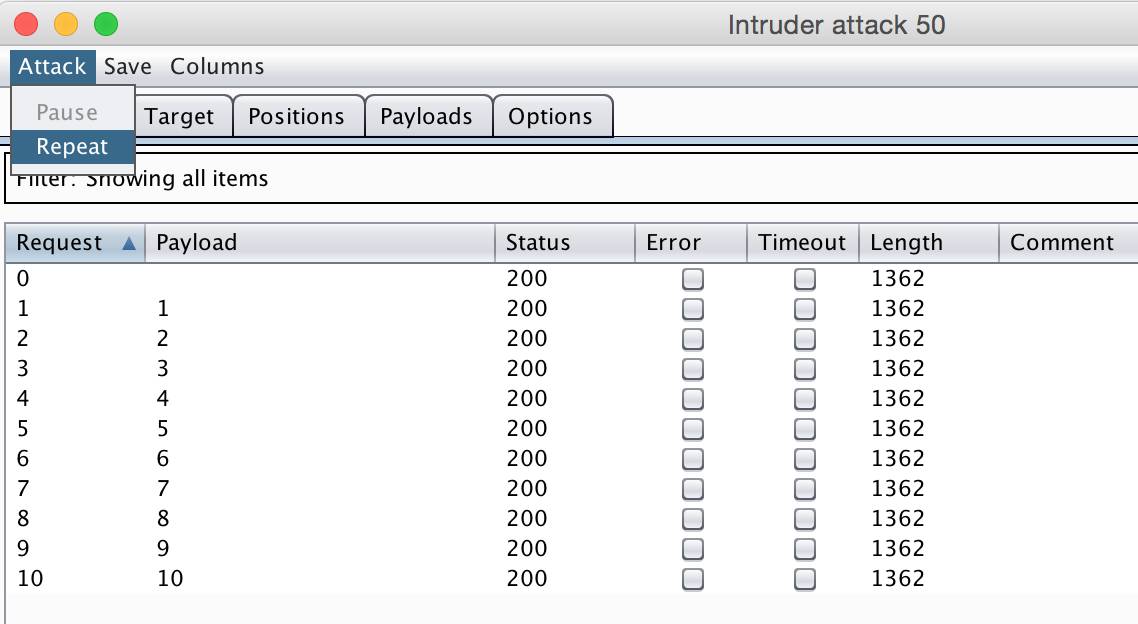Click the green zoom window button
Viewport: 1138px width, 624px height.
pyautogui.click(x=105, y=24)
